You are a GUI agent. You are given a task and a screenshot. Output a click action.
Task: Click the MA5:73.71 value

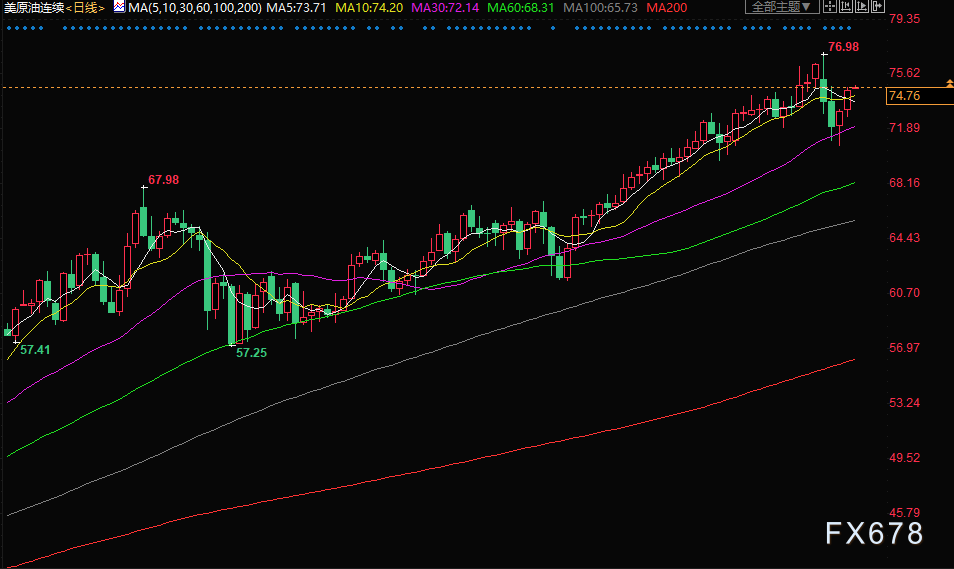click(x=296, y=8)
